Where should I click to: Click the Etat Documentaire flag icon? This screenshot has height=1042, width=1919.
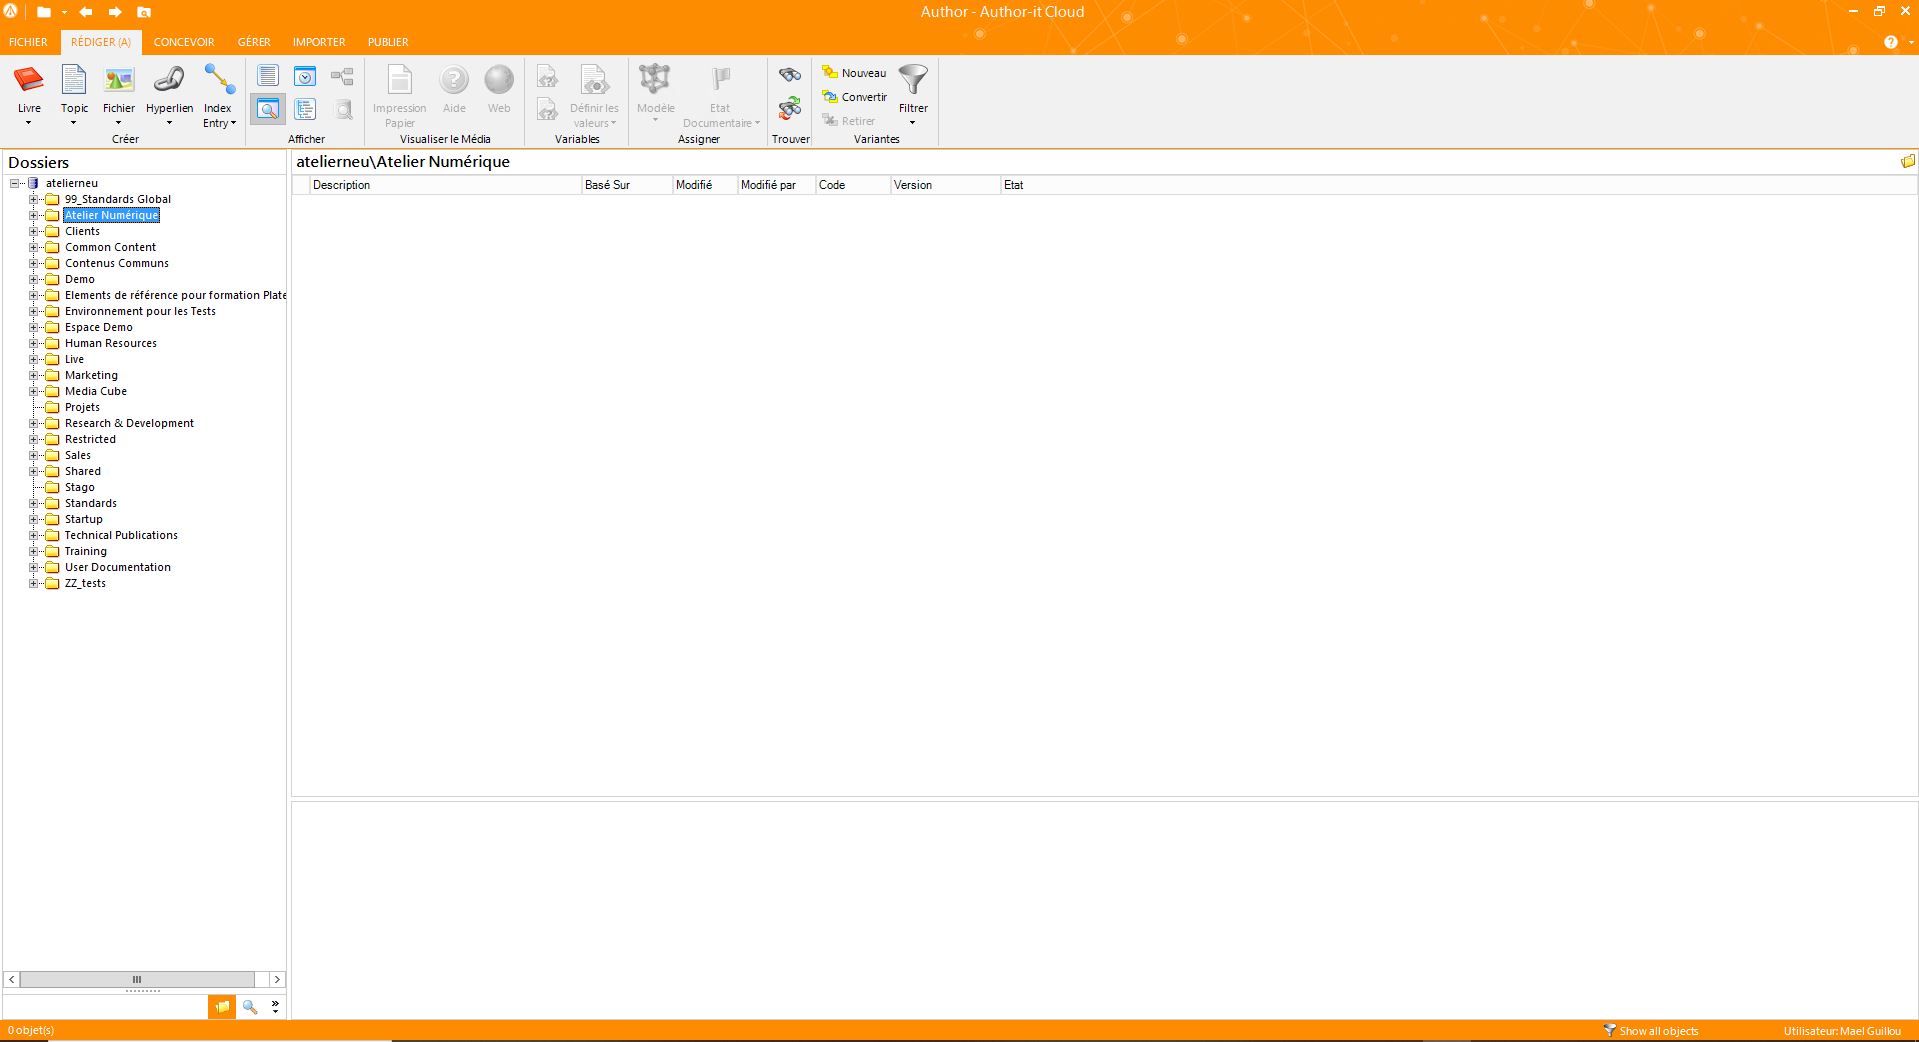720,80
